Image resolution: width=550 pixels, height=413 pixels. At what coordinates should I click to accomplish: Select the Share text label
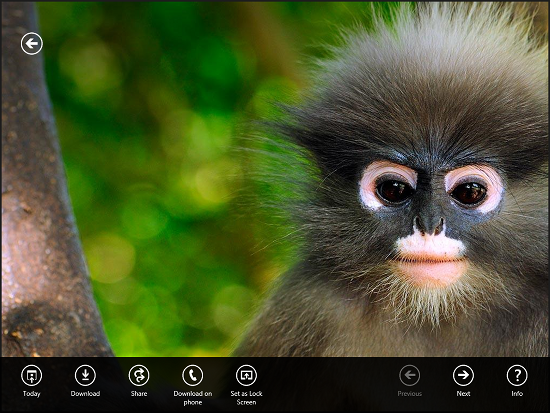[139, 394]
